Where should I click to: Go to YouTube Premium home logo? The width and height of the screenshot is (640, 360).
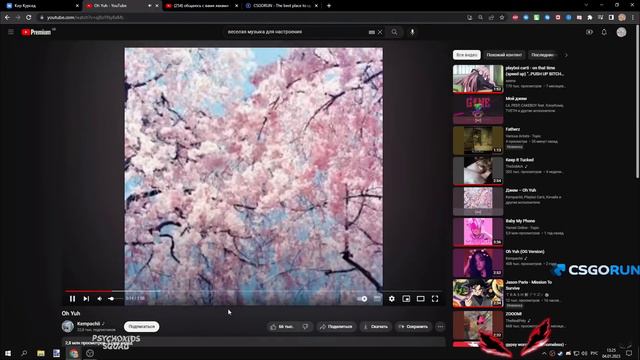click(37, 32)
